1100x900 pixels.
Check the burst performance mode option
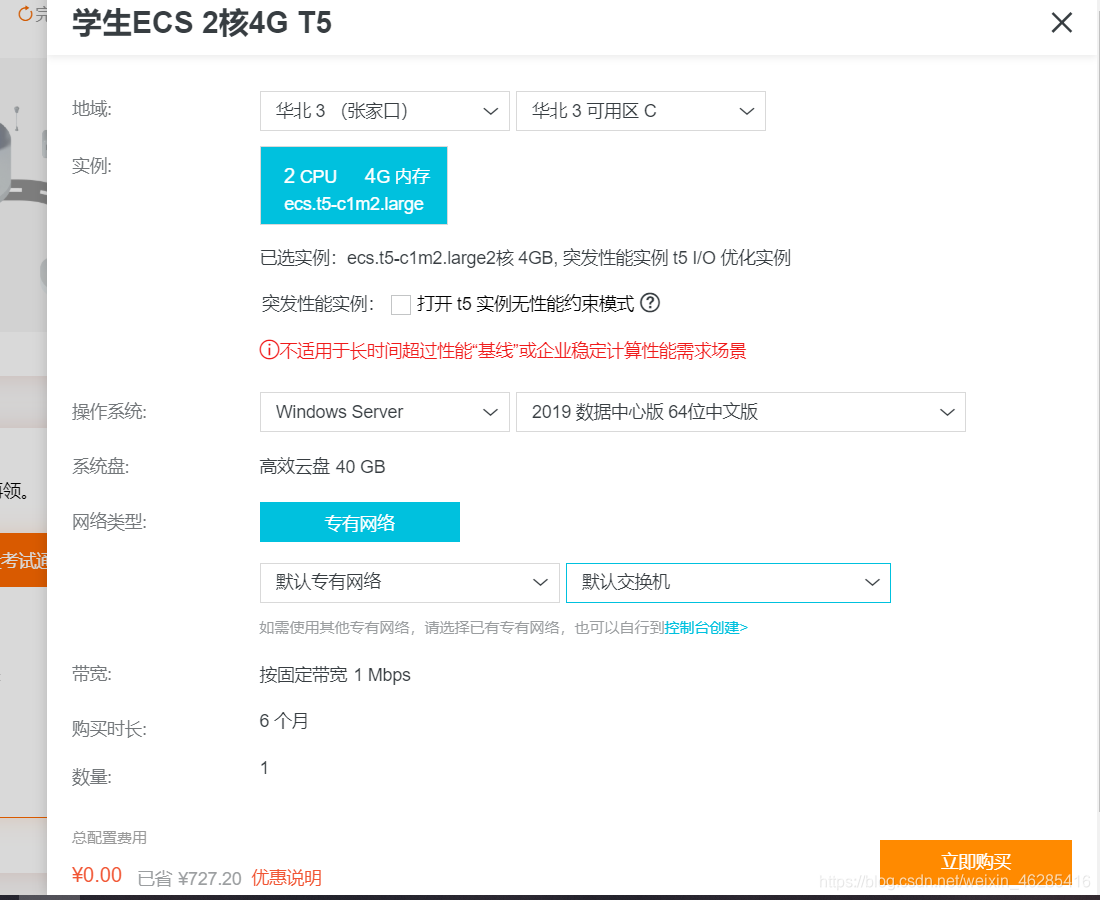[400, 304]
